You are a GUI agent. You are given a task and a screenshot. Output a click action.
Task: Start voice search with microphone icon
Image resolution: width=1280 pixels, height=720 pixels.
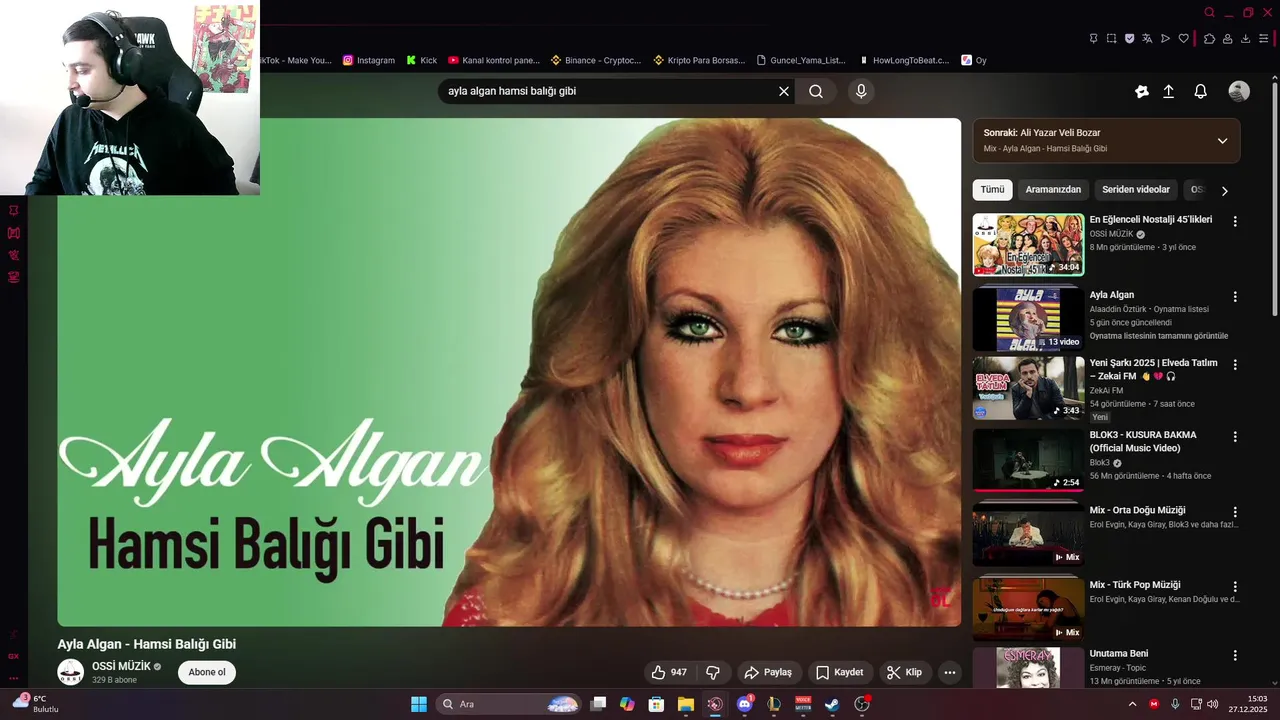click(861, 91)
